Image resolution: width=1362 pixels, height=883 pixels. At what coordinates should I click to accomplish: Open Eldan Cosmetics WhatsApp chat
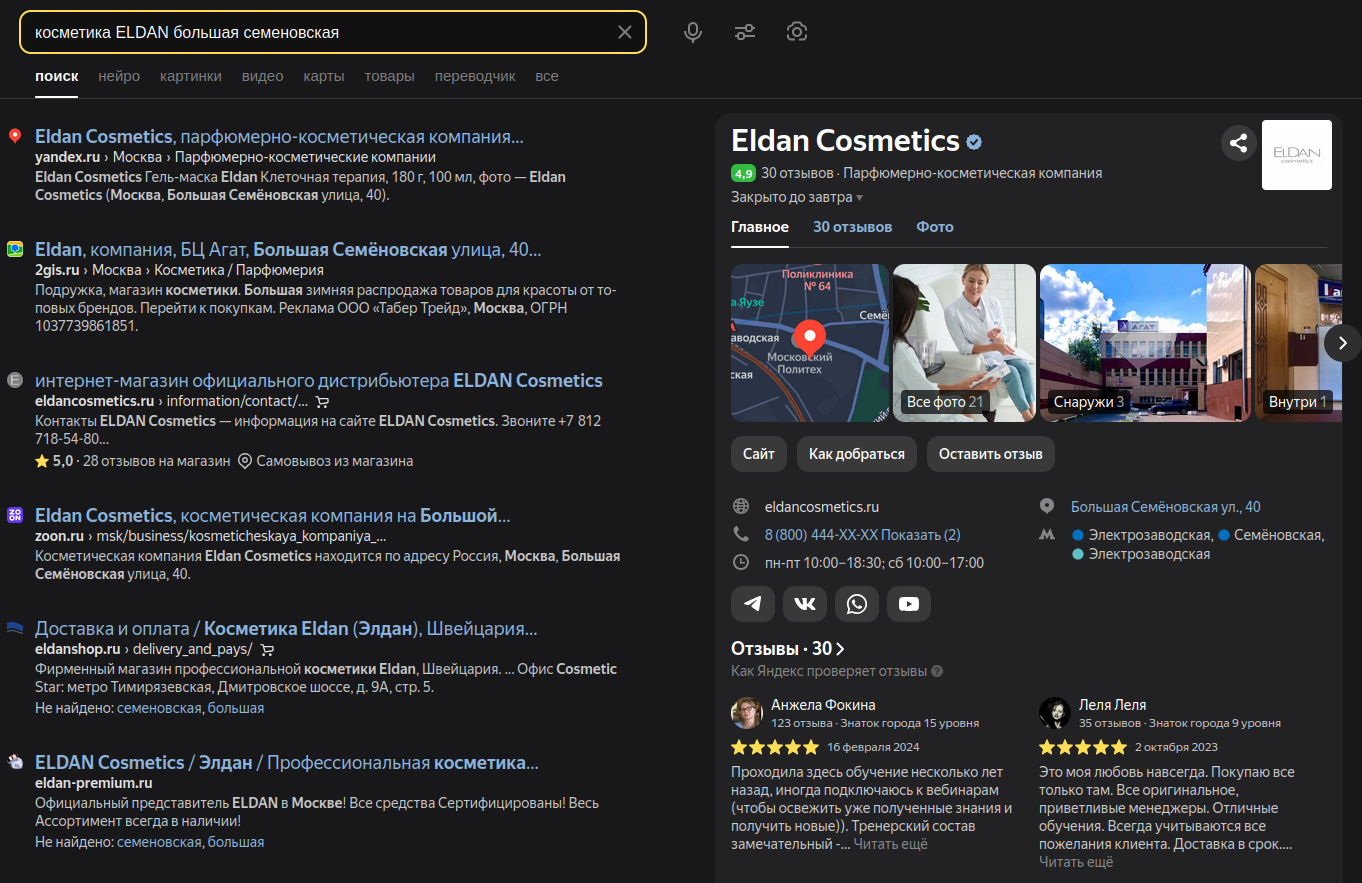tap(857, 604)
